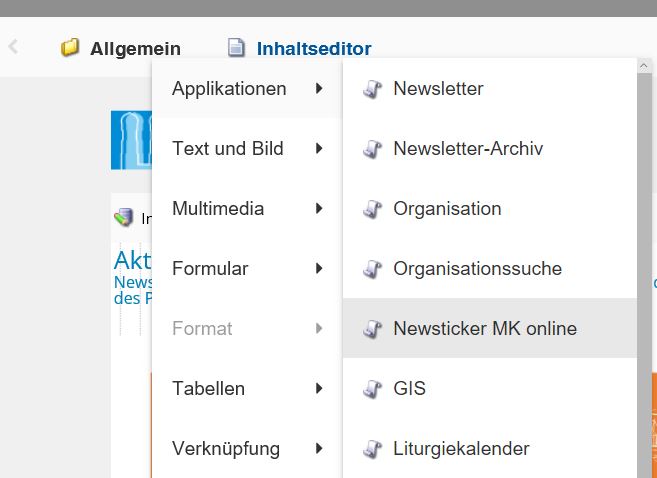Screen dimensions: 657x478
Task: Click the yellow Allgemein folder icon
Action: click(70, 48)
